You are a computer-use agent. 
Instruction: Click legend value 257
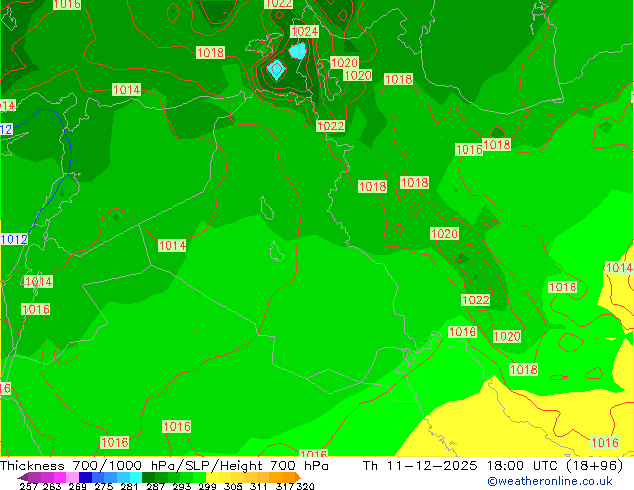pos(28,486)
